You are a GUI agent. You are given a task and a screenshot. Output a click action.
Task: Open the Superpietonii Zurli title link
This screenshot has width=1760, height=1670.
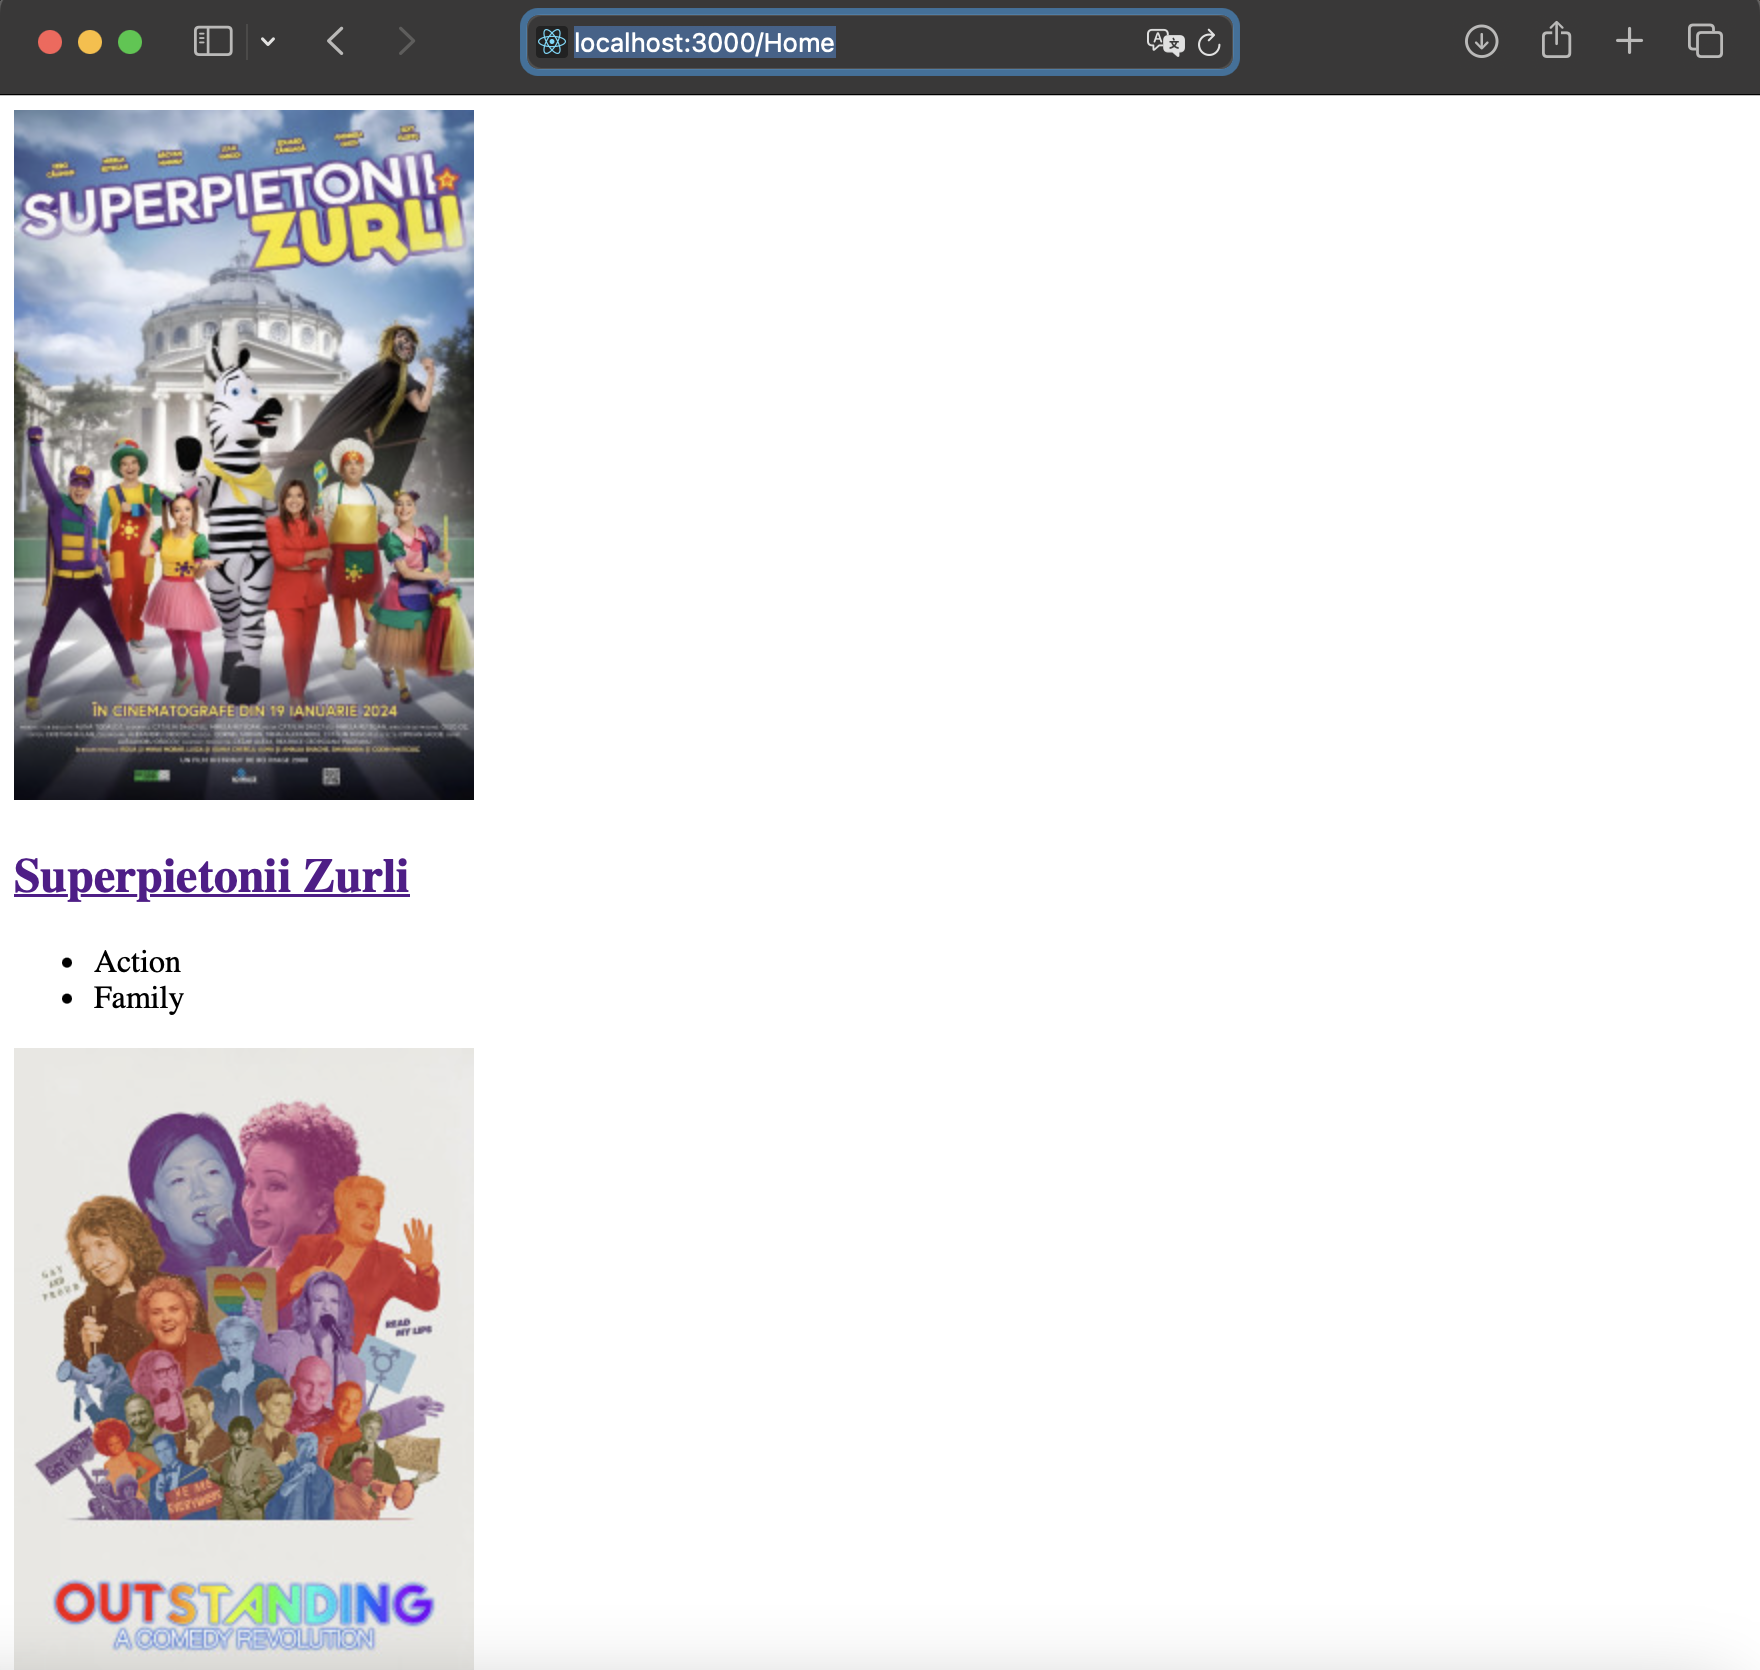tap(212, 876)
